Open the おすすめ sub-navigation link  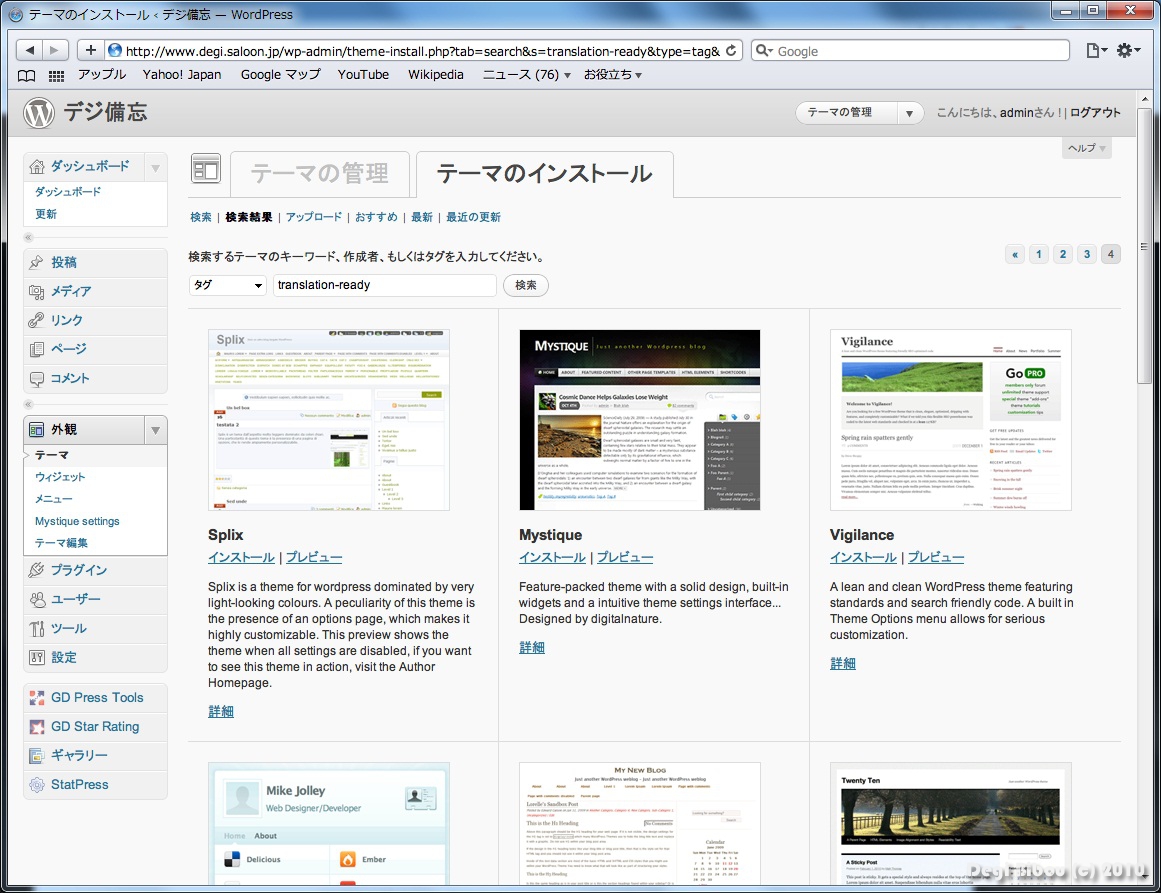click(x=376, y=217)
